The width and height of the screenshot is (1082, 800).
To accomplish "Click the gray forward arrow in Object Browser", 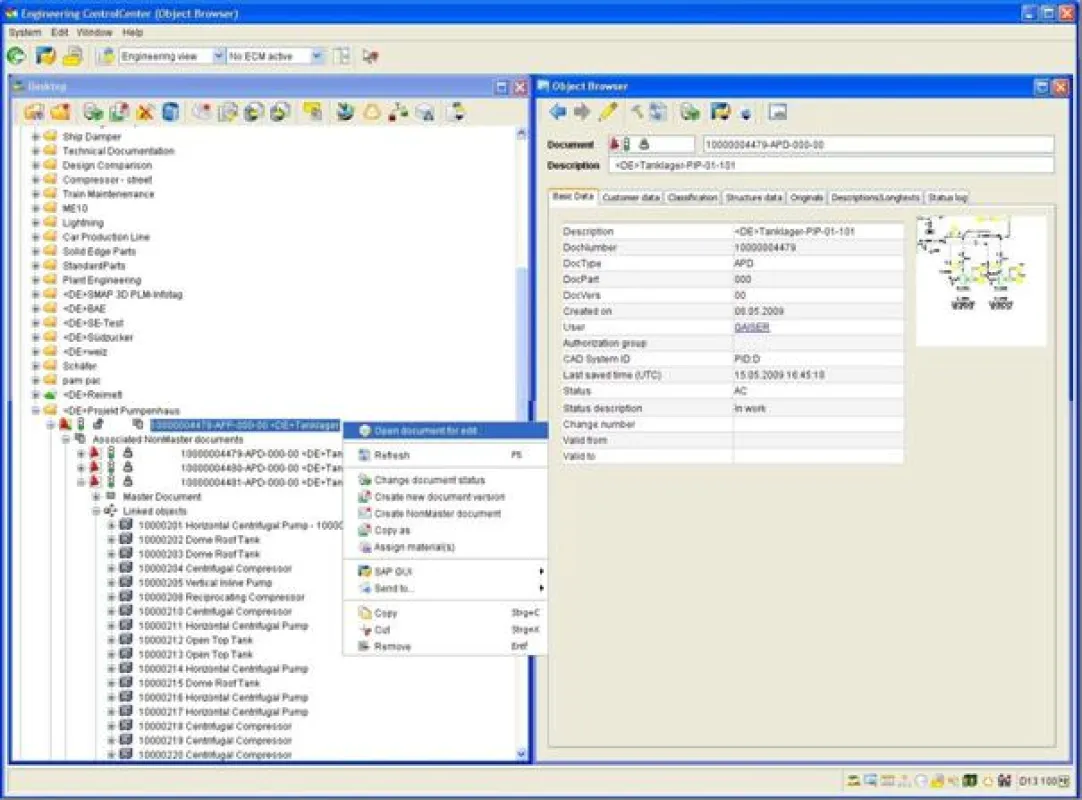I will 582,112.
